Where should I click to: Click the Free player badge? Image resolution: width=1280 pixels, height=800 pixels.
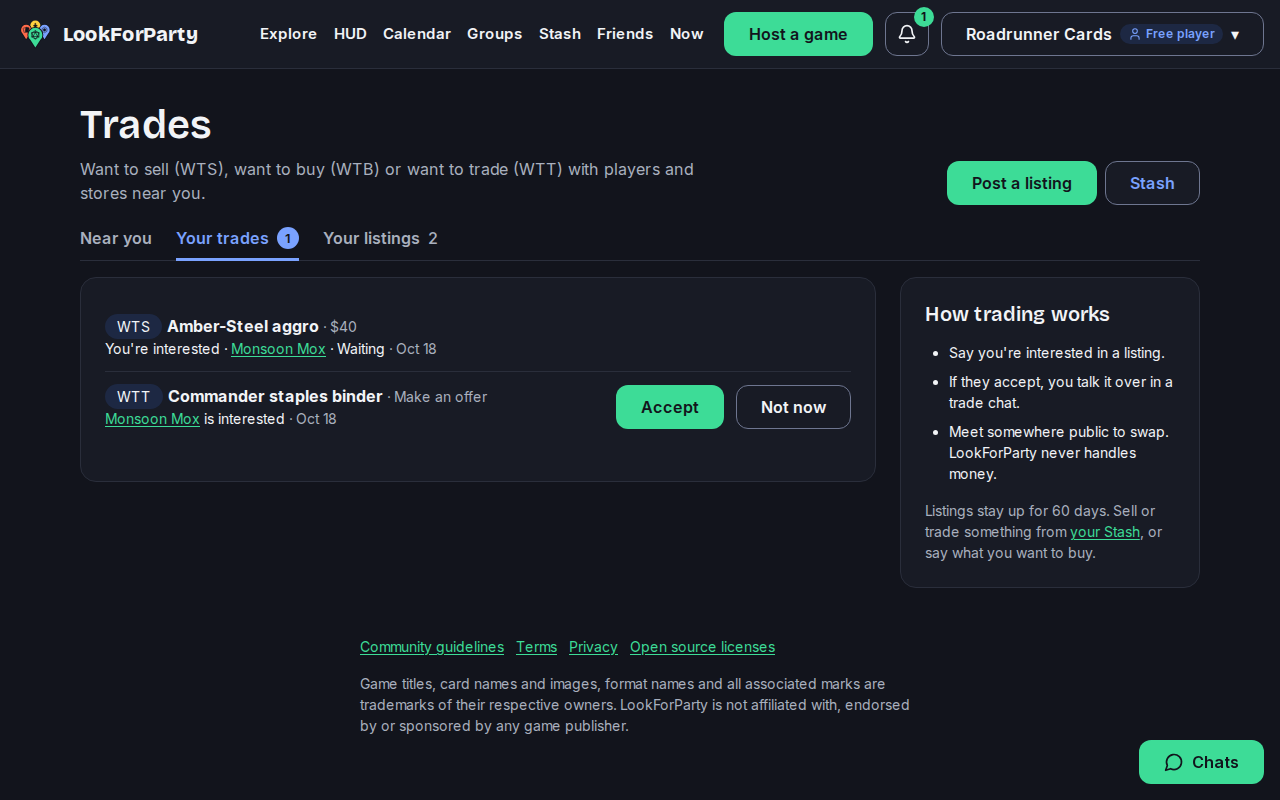click(1171, 34)
